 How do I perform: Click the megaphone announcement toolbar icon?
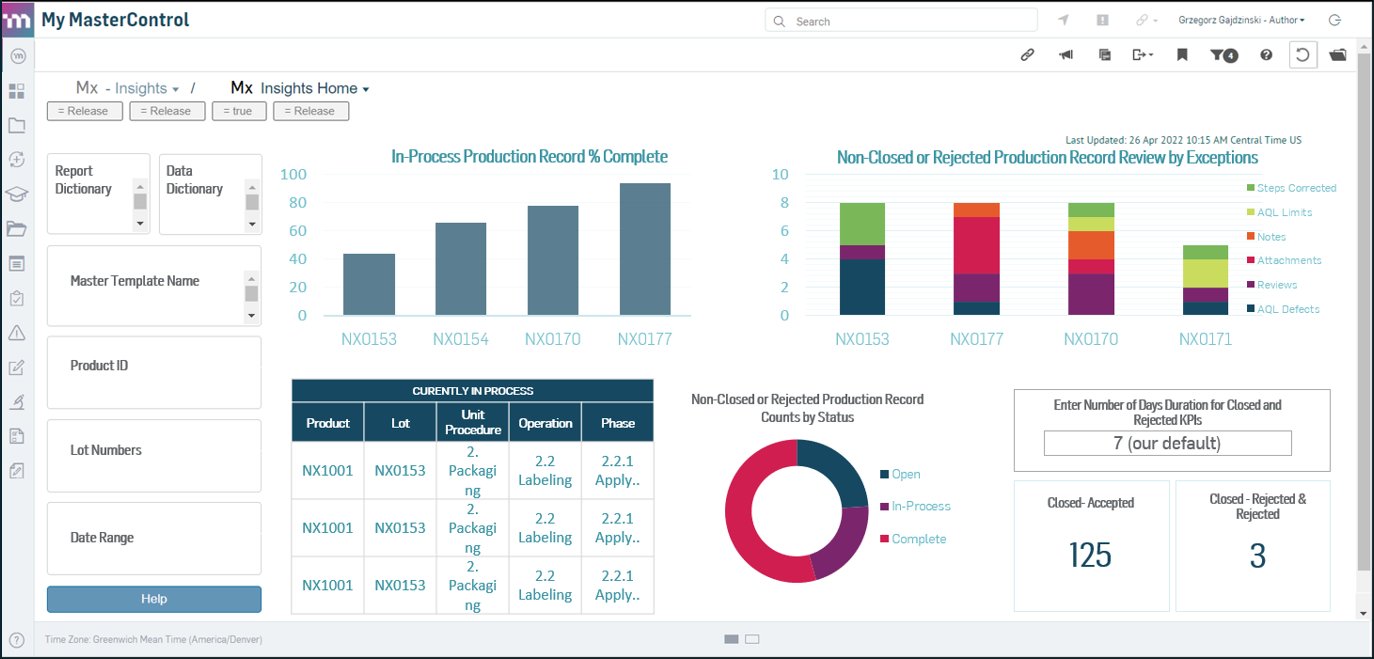point(1066,55)
